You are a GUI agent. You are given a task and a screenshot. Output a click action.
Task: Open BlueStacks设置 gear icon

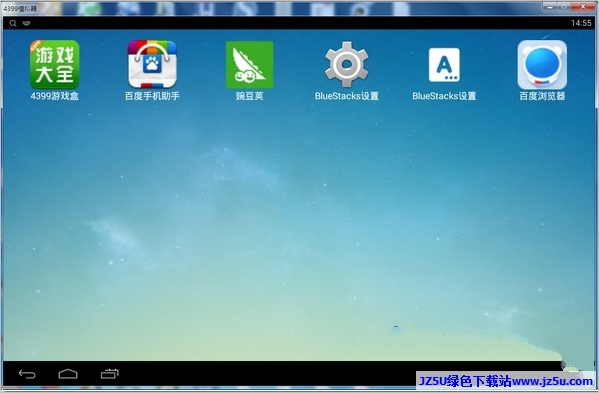[346, 65]
